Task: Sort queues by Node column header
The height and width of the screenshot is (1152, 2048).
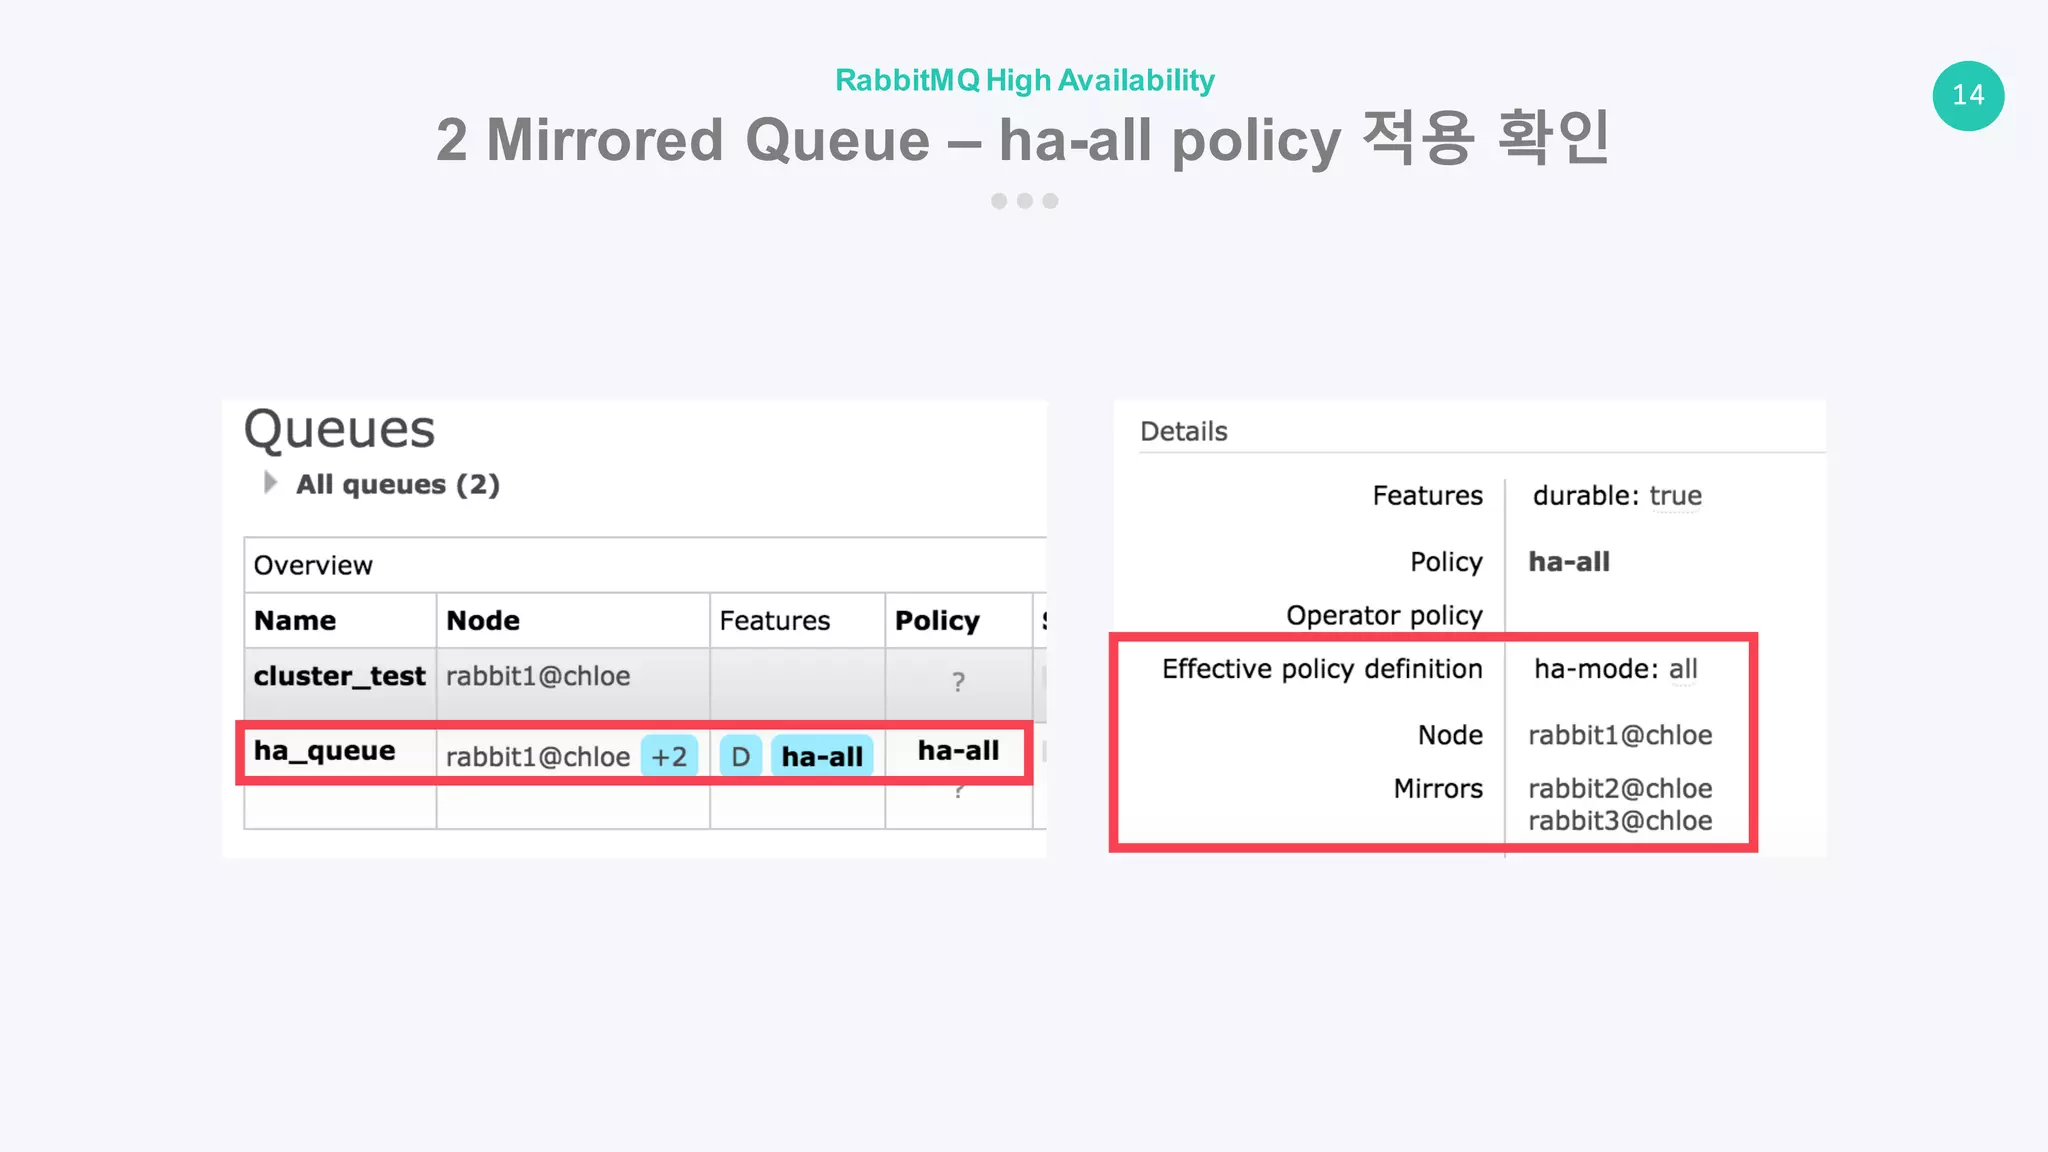Action: [483, 620]
